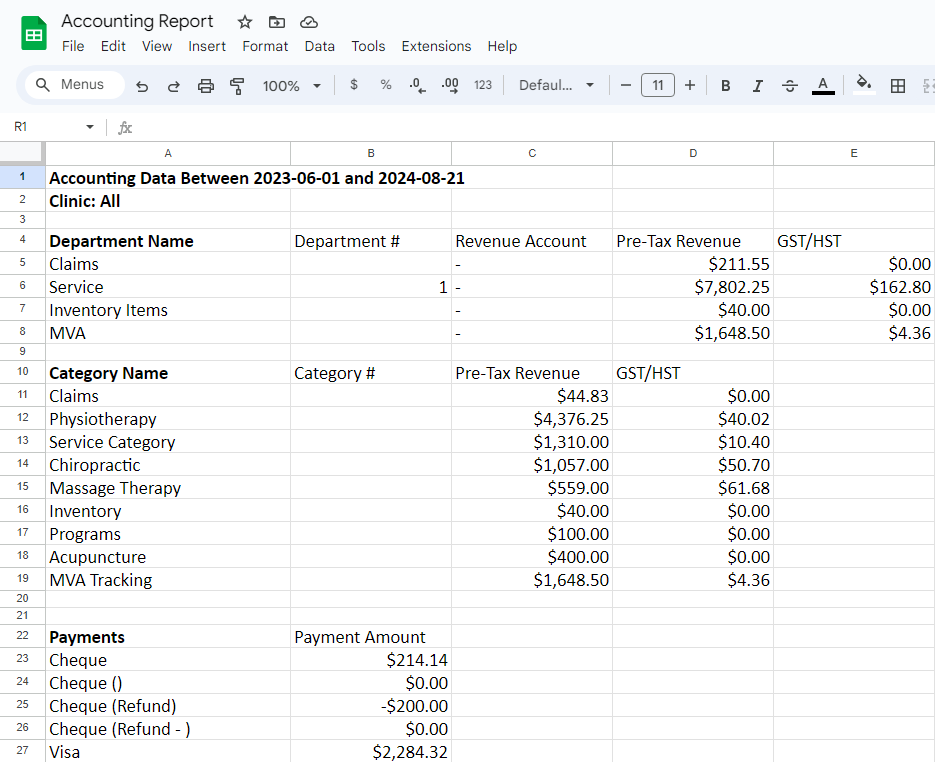Open the text color picker
935x762 pixels.
[823, 86]
